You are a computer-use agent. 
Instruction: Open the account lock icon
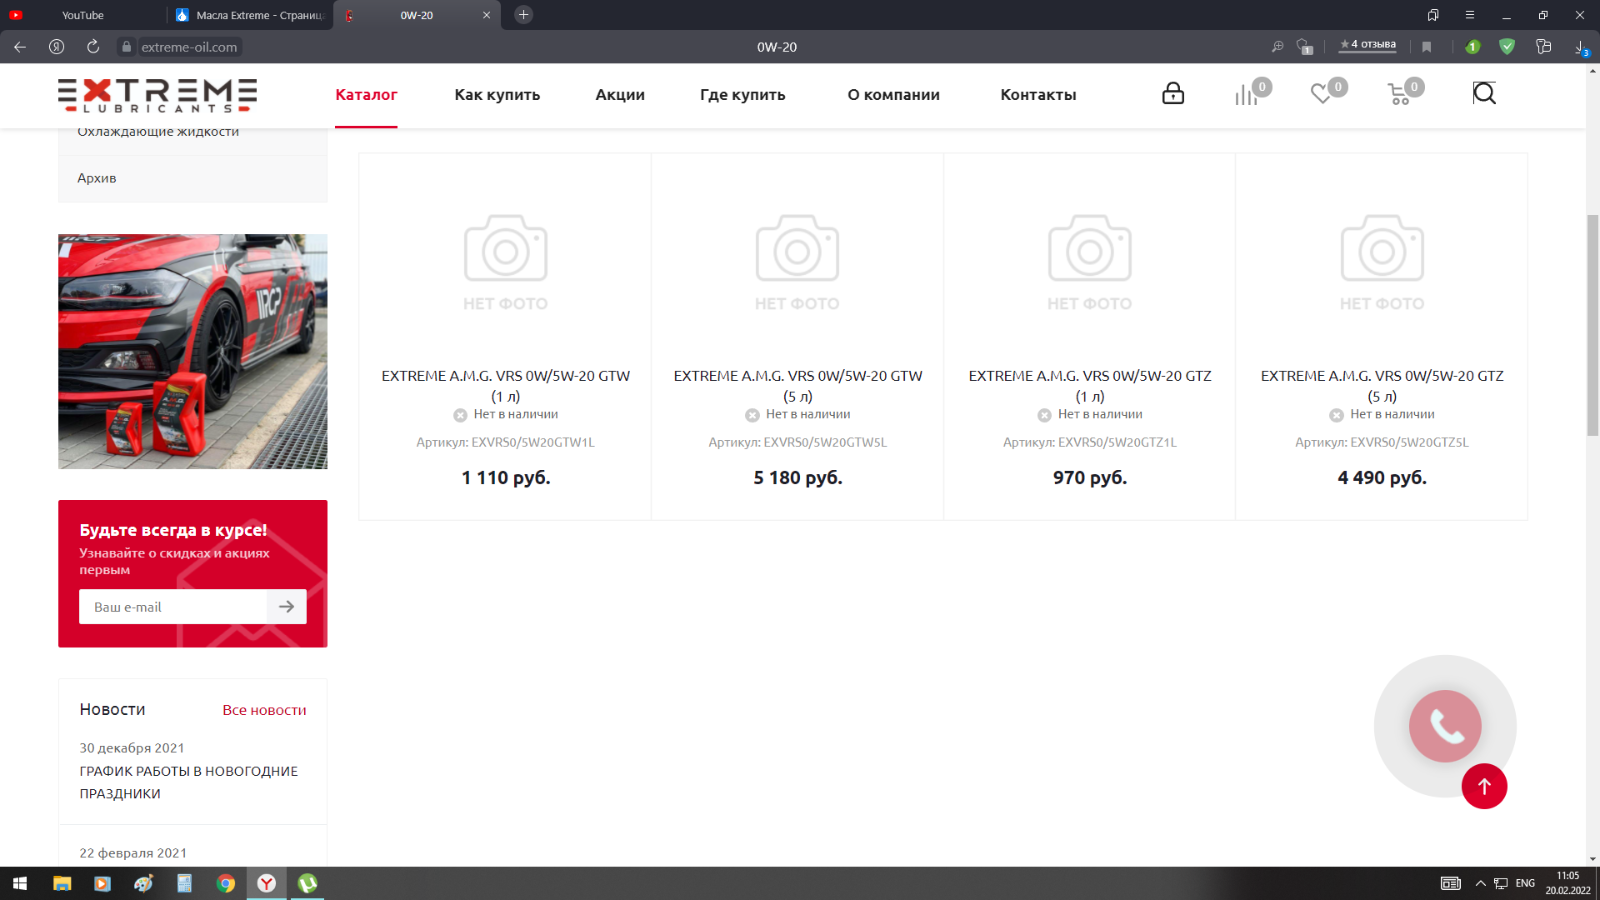(1173, 93)
